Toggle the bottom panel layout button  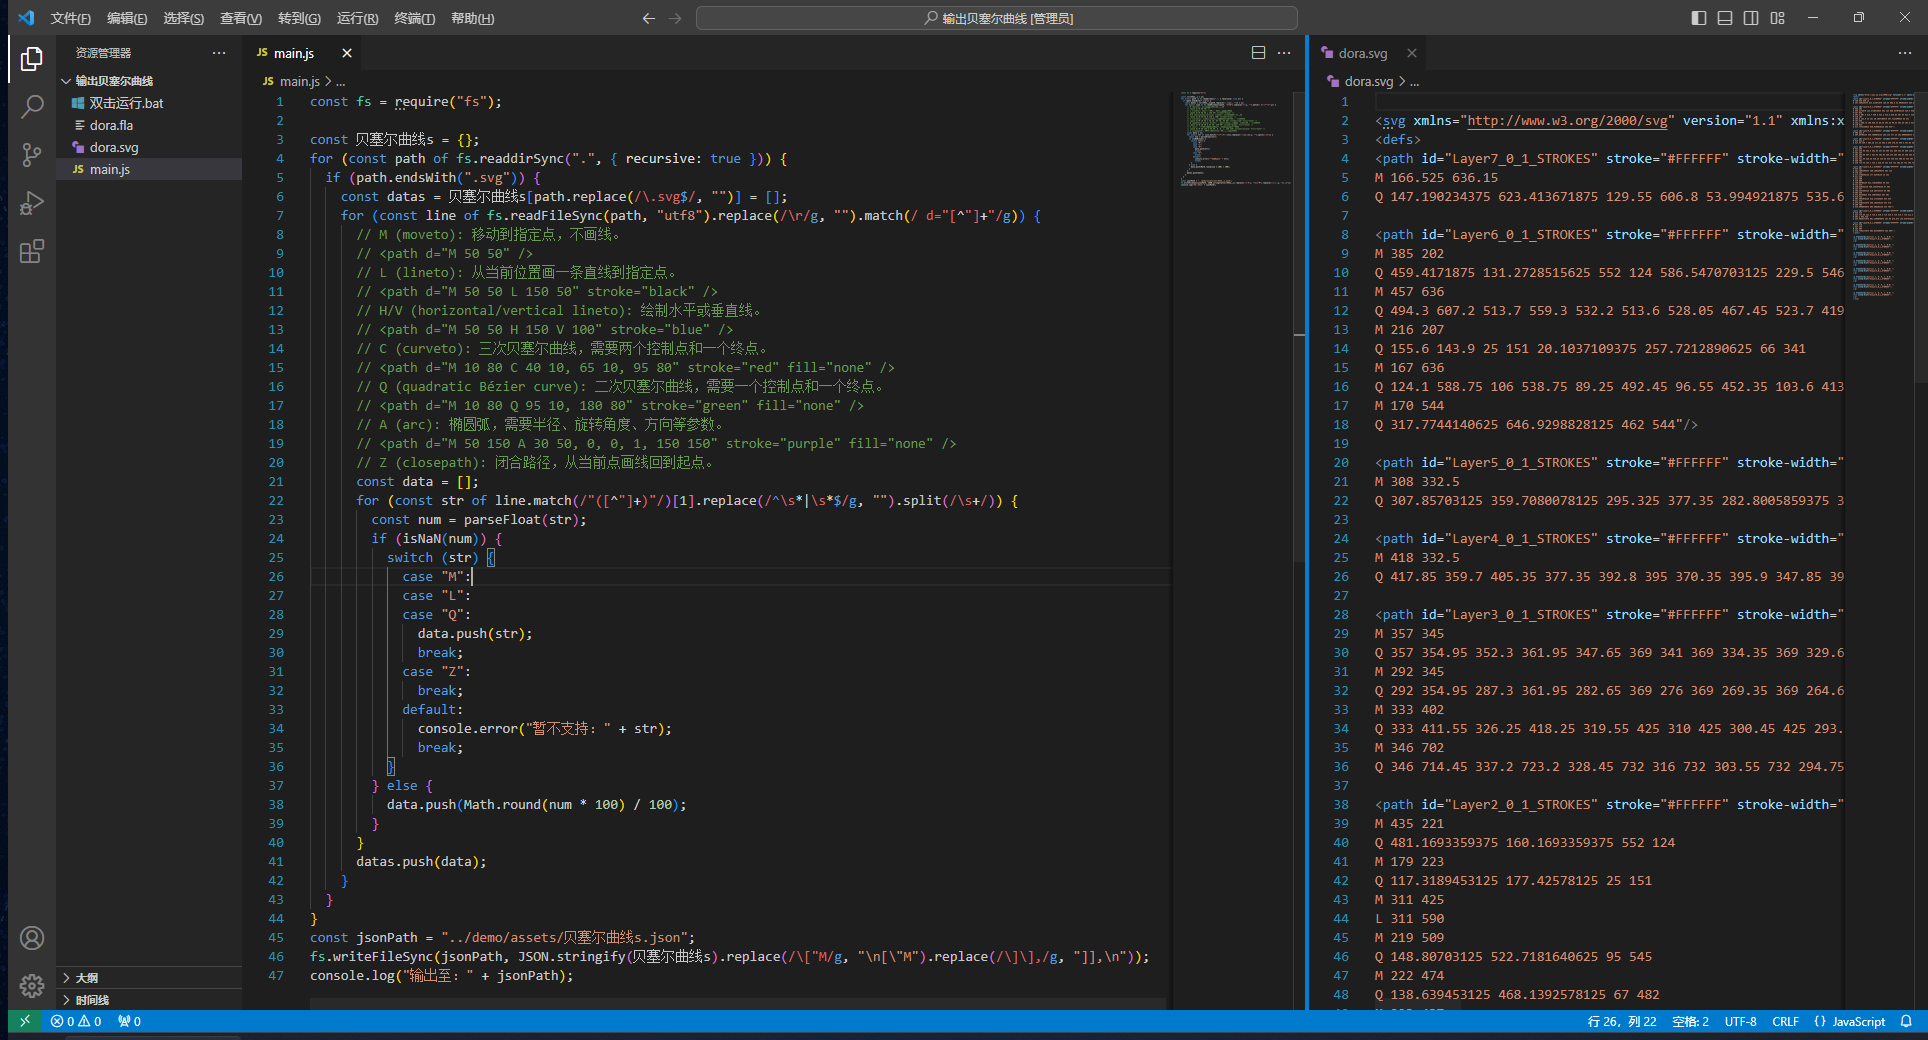pos(1725,18)
